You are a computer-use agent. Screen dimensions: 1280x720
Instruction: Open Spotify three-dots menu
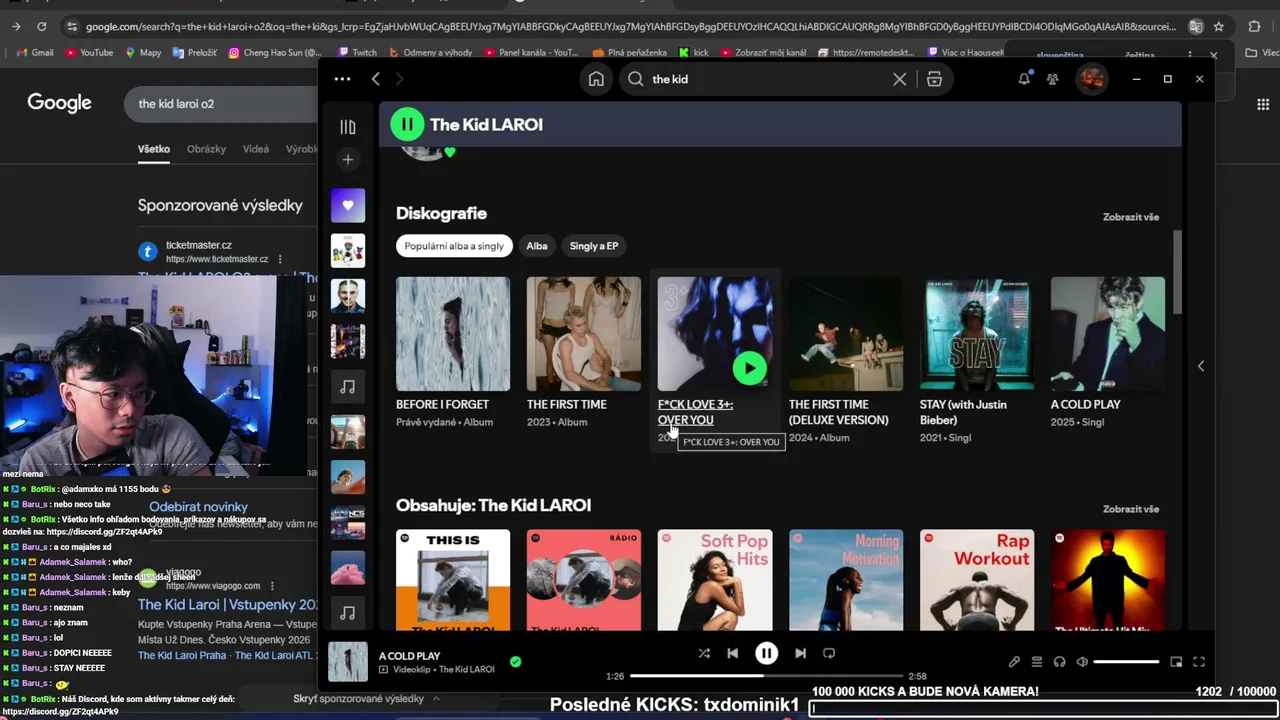pos(342,79)
